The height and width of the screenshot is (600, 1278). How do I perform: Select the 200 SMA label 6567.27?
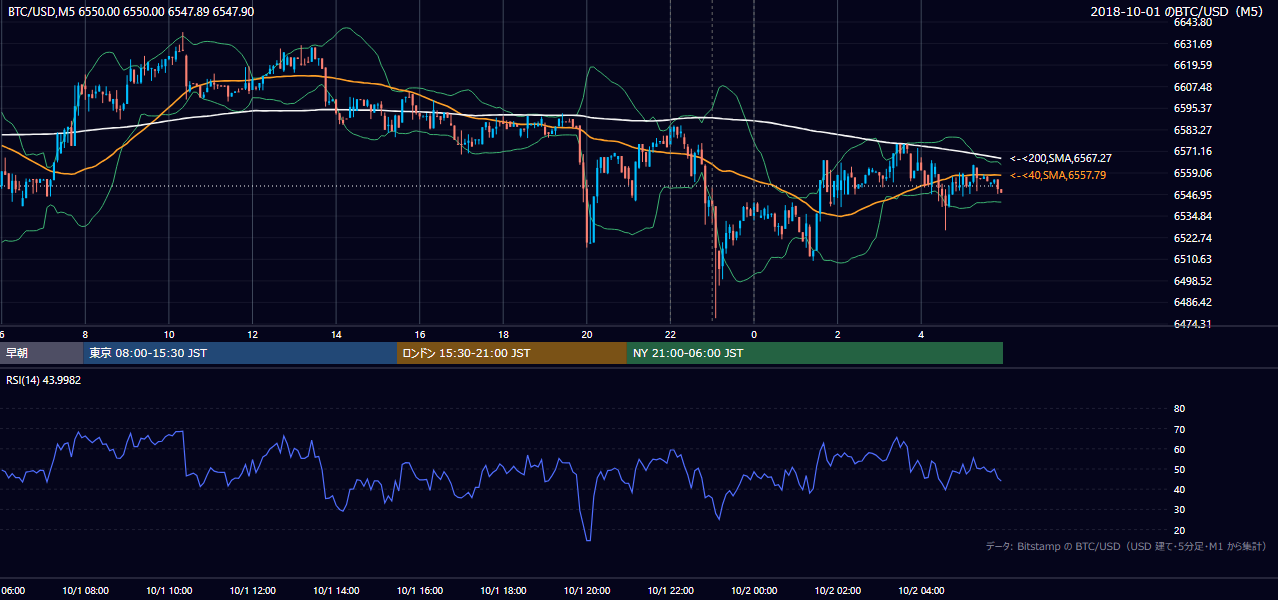click(1061, 158)
